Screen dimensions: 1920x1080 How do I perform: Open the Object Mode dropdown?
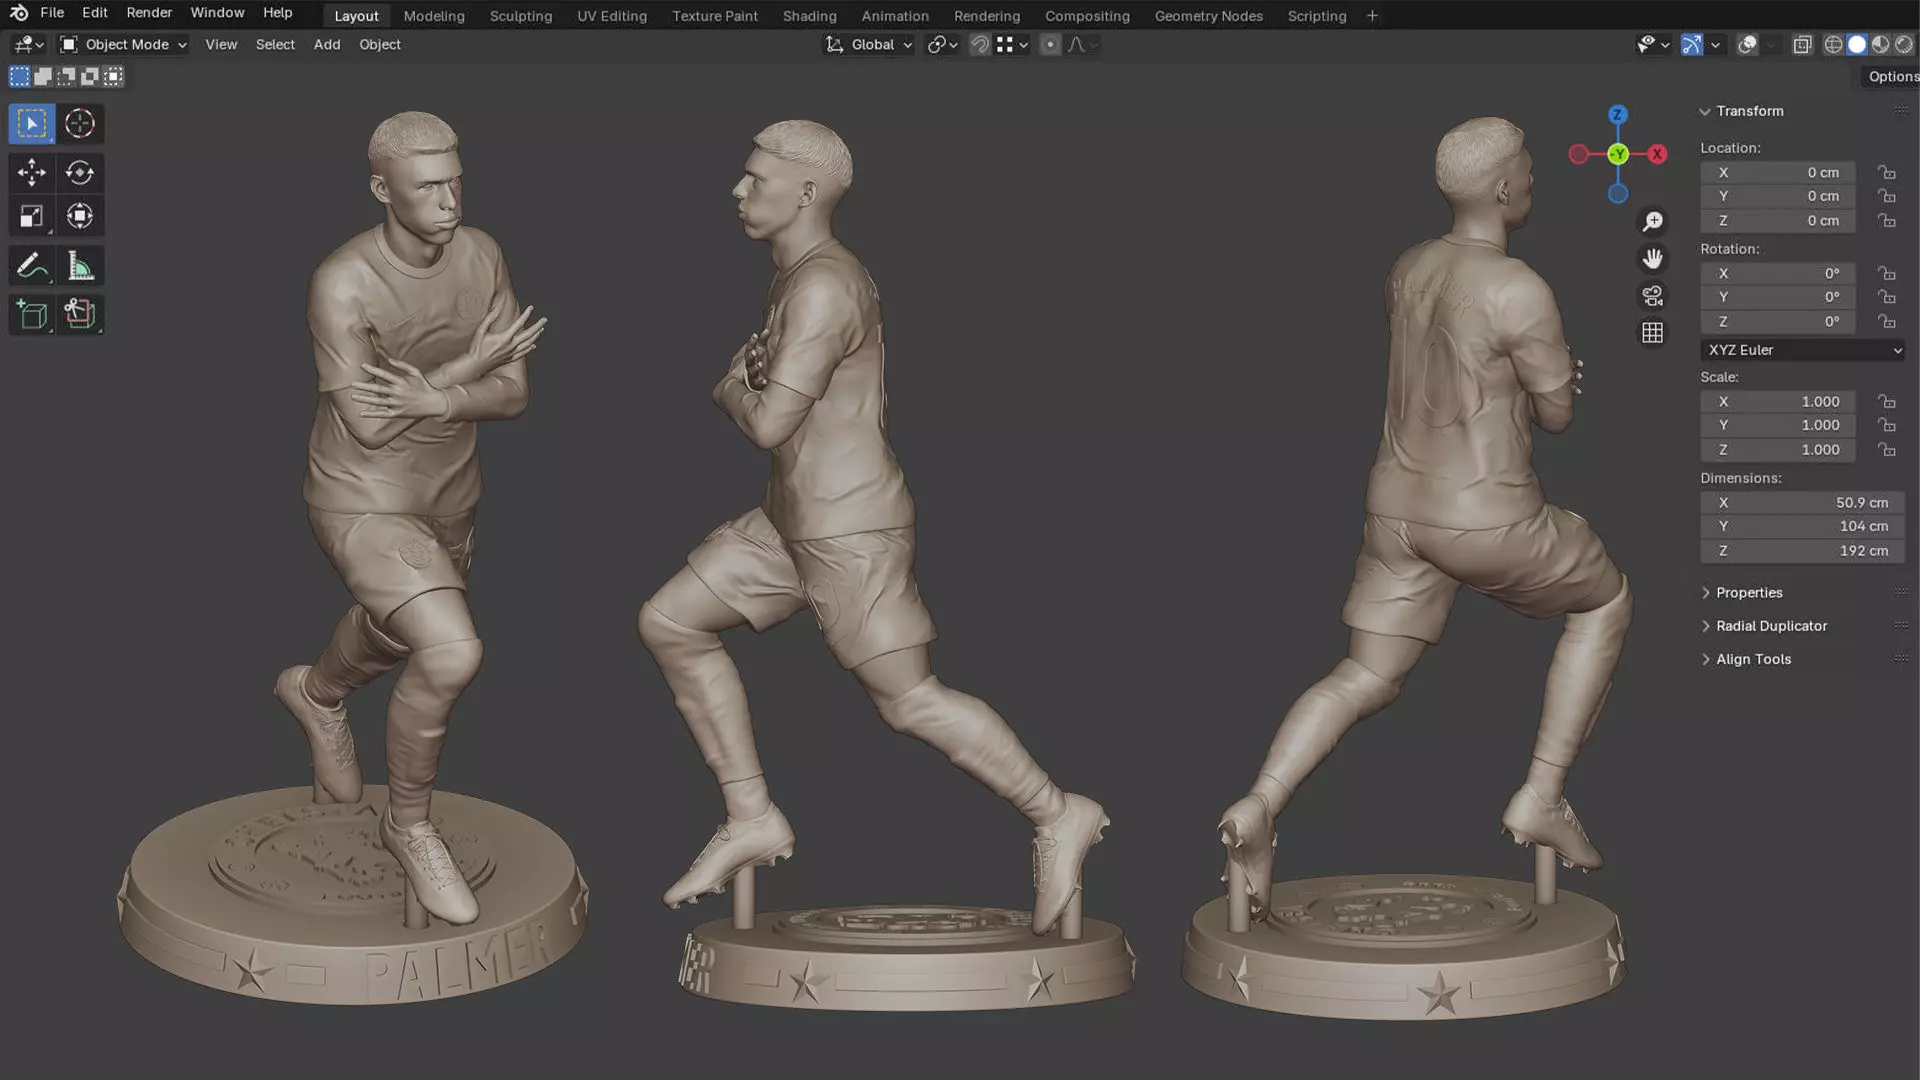pos(124,45)
